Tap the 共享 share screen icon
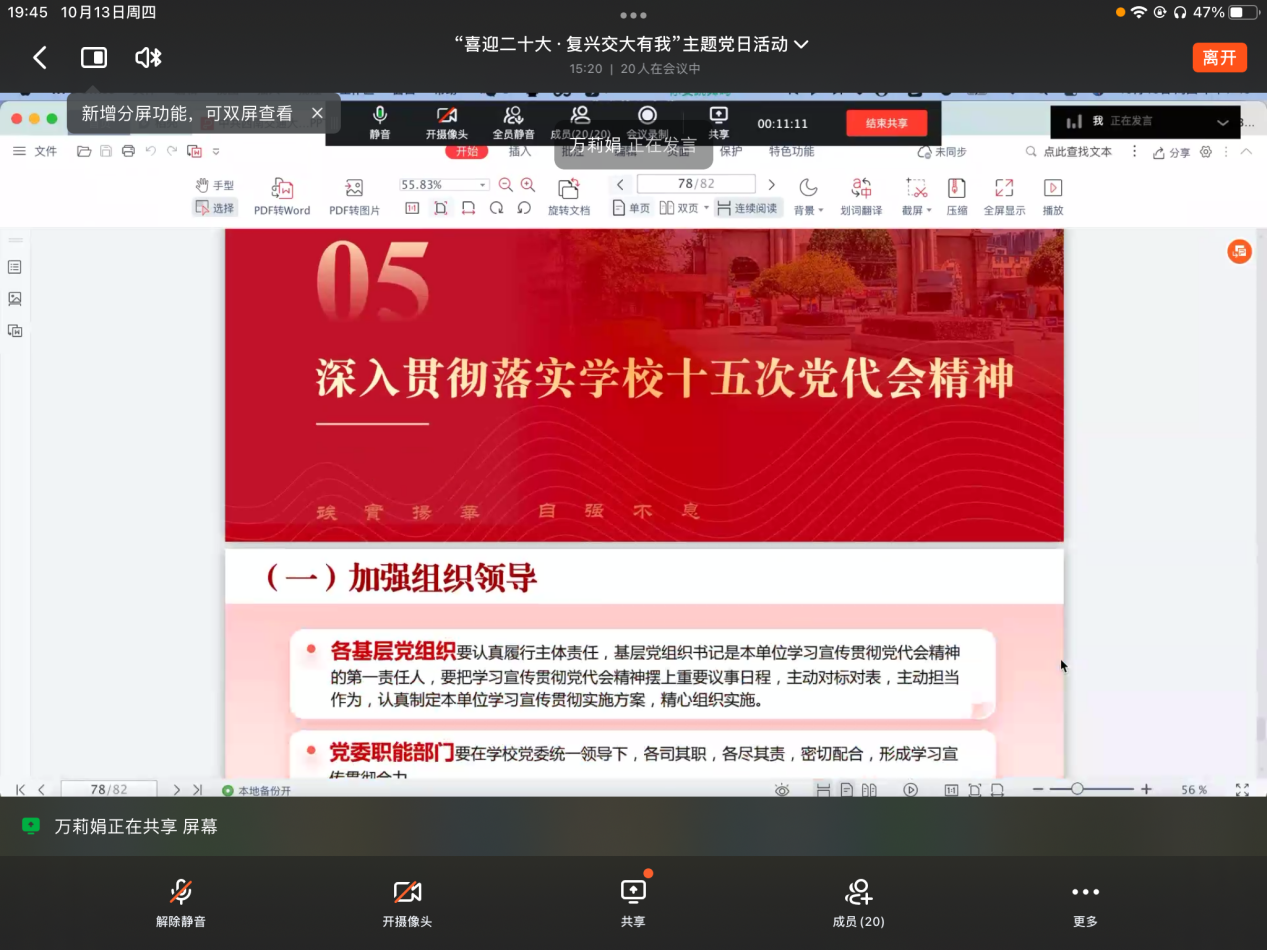Screen dimensions: 1267x950 tap(633, 902)
